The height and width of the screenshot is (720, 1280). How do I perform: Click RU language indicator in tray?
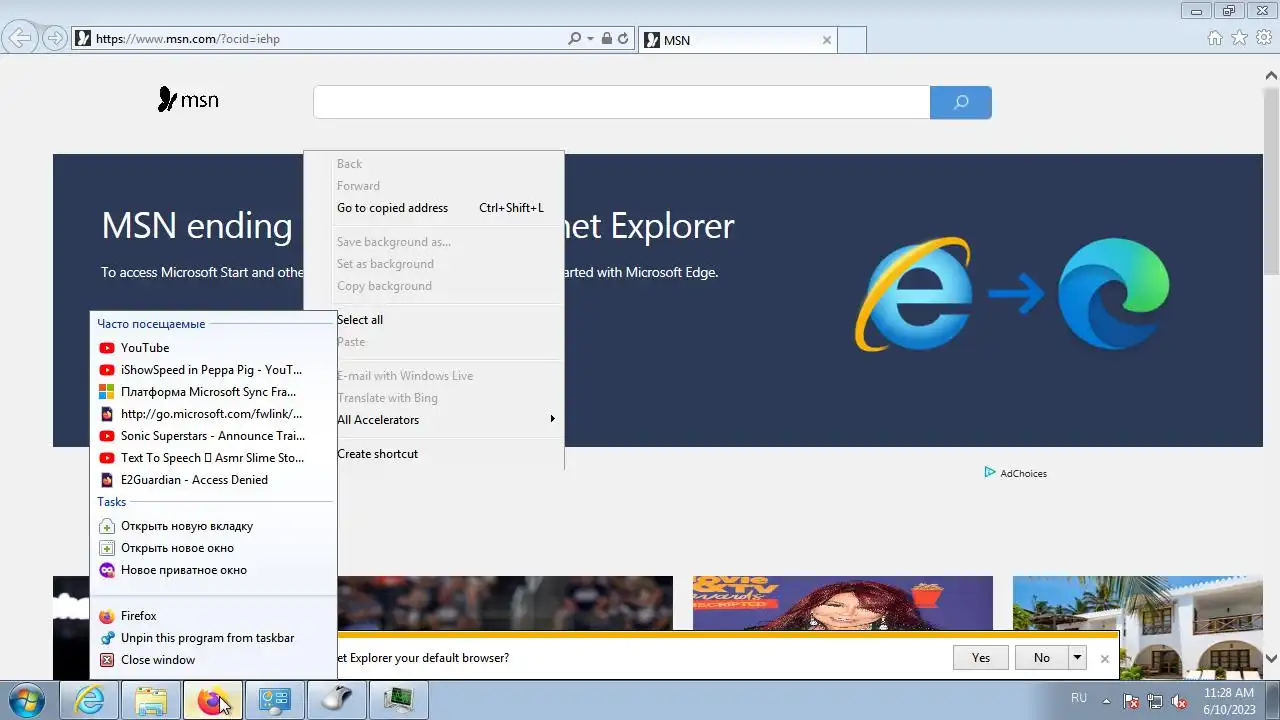click(x=1079, y=698)
